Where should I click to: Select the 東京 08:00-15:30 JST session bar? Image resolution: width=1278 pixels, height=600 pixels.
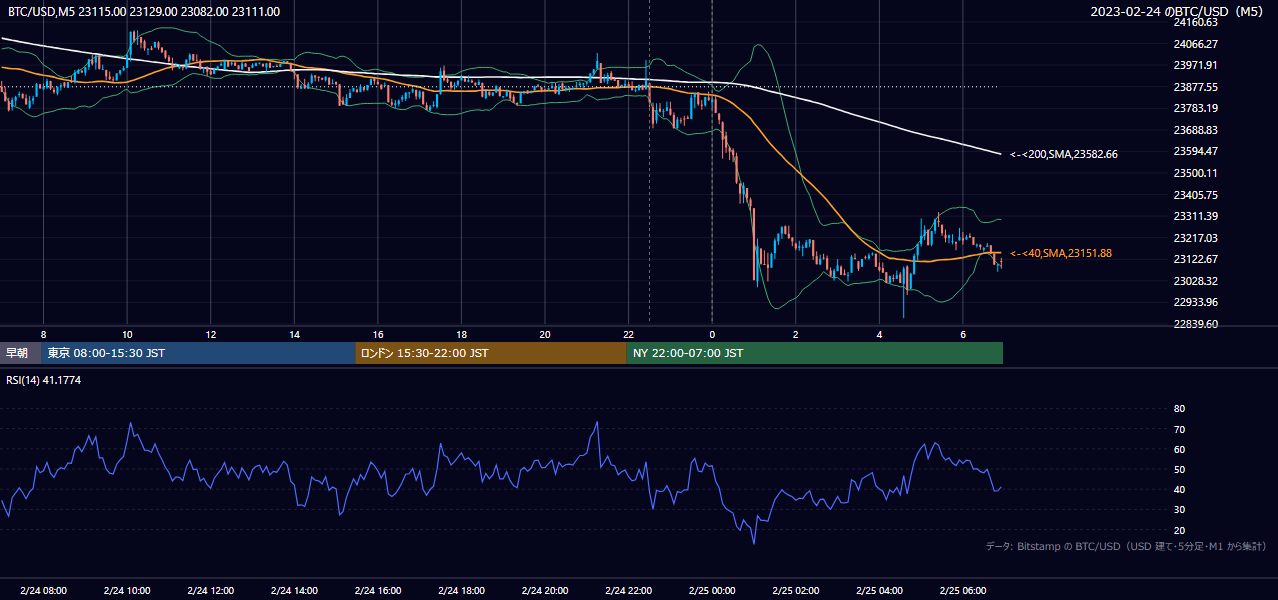click(x=197, y=353)
